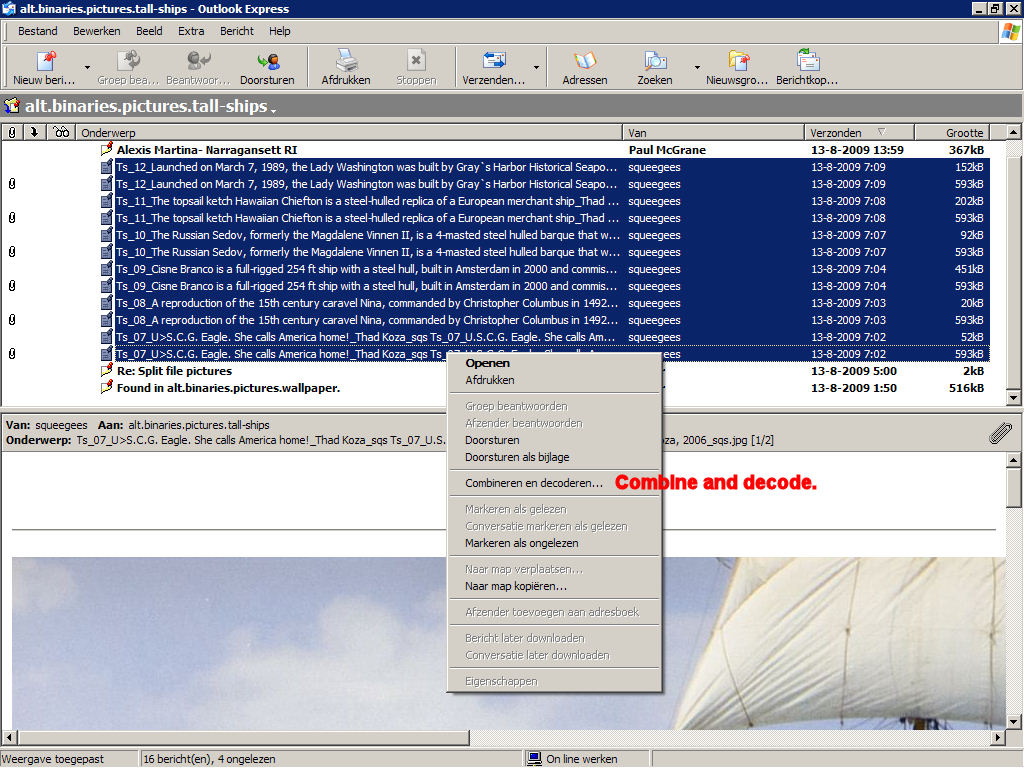The width and height of the screenshot is (1024, 768).
Task: Click Paul McGrane sender name
Action: pyautogui.click(x=667, y=150)
